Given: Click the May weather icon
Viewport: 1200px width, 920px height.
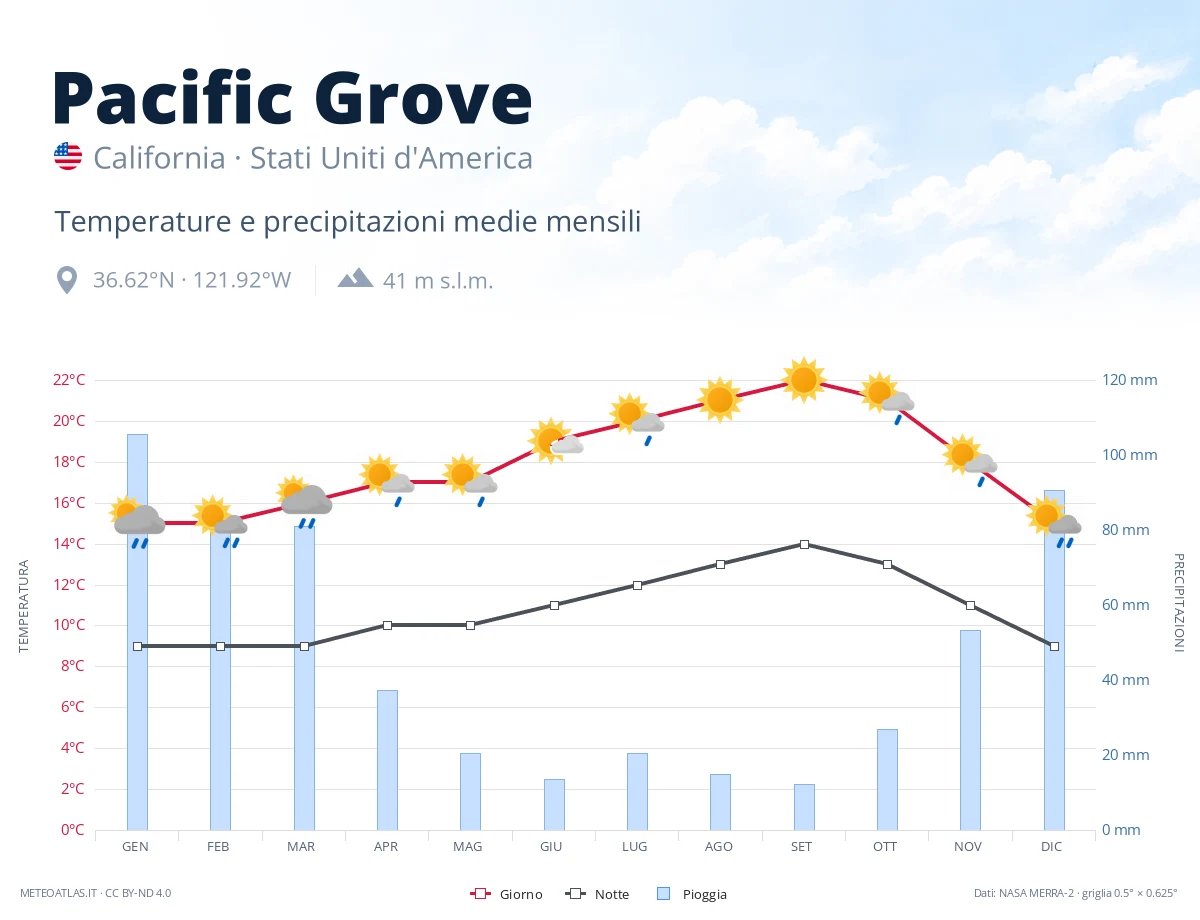Looking at the screenshot, I should pyautogui.click(x=470, y=481).
